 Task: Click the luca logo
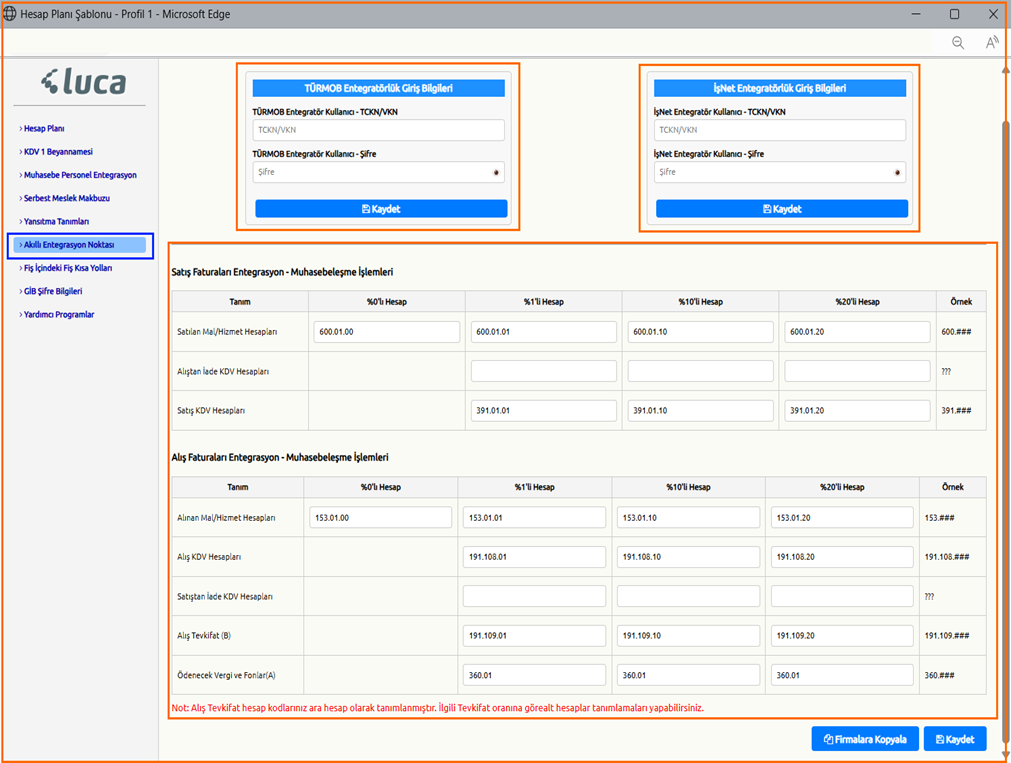84,82
